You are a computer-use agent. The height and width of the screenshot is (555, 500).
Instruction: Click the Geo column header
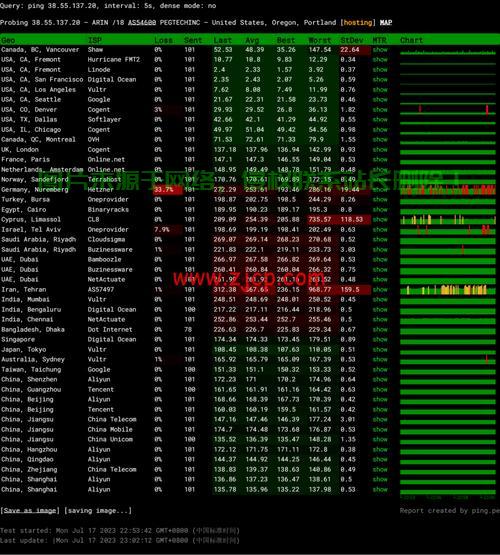[x=8, y=40]
